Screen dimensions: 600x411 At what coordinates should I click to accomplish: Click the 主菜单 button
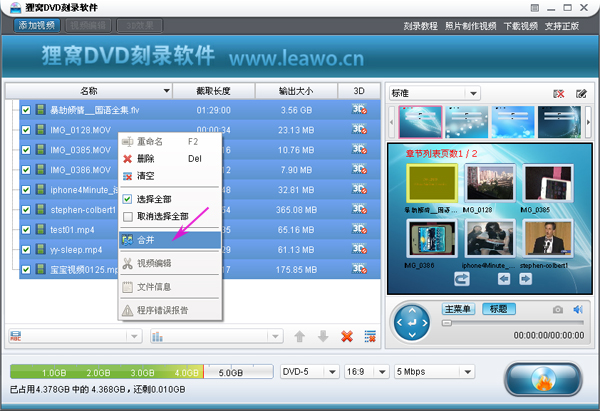458,309
